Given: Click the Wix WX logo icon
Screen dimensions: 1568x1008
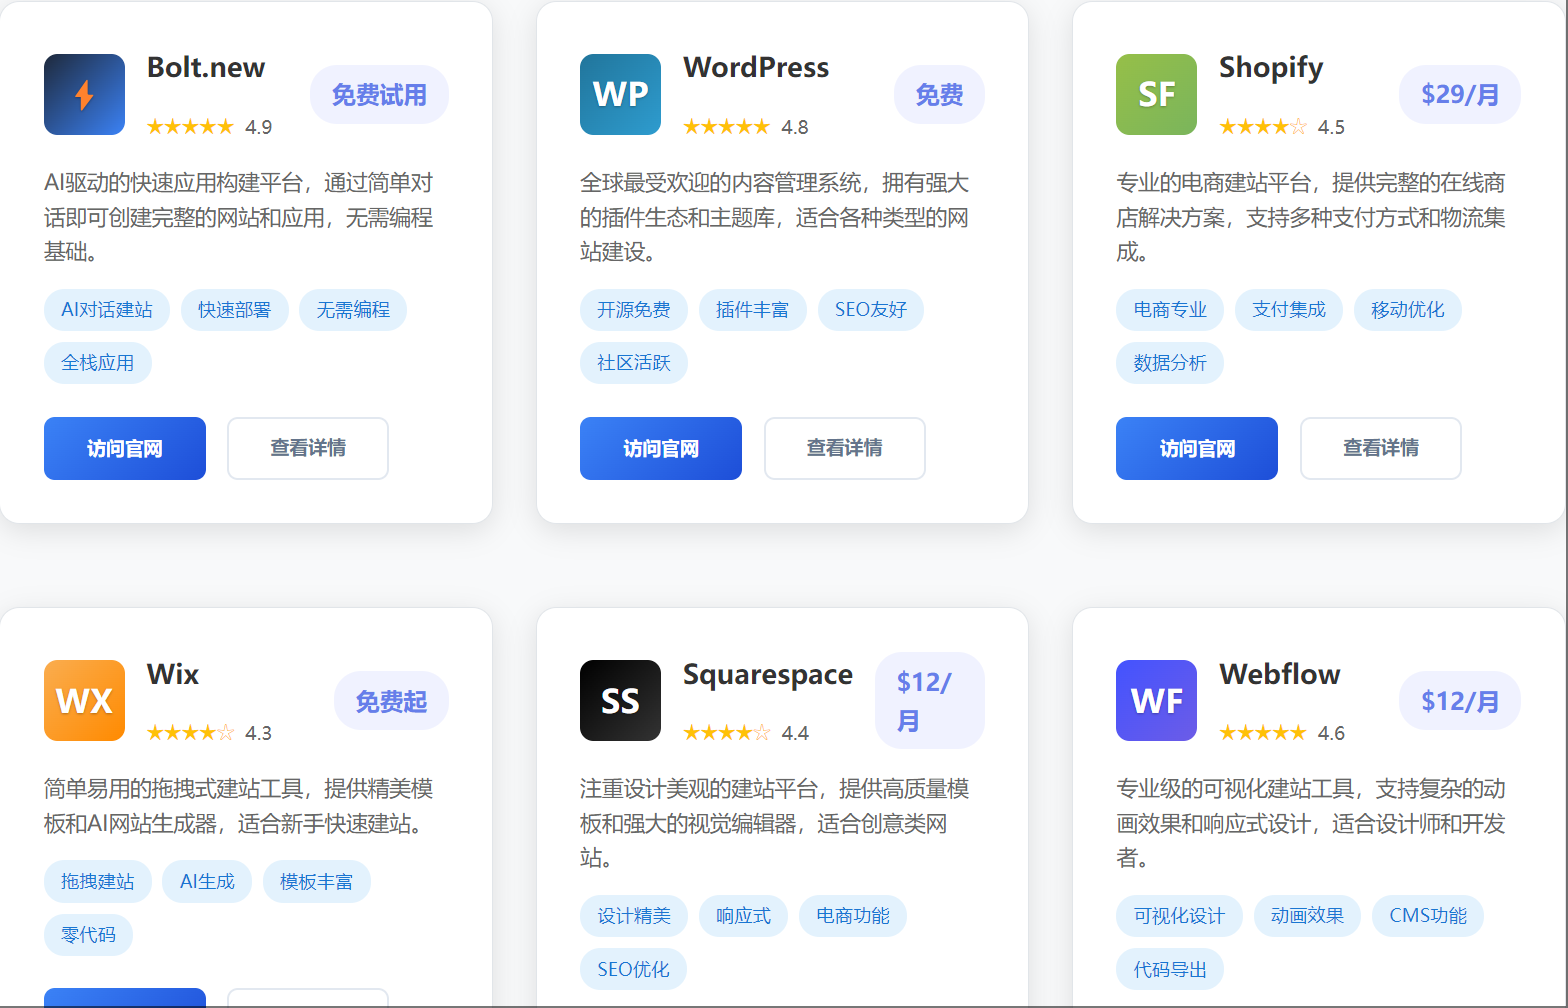Looking at the screenshot, I should tap(84, 701).
